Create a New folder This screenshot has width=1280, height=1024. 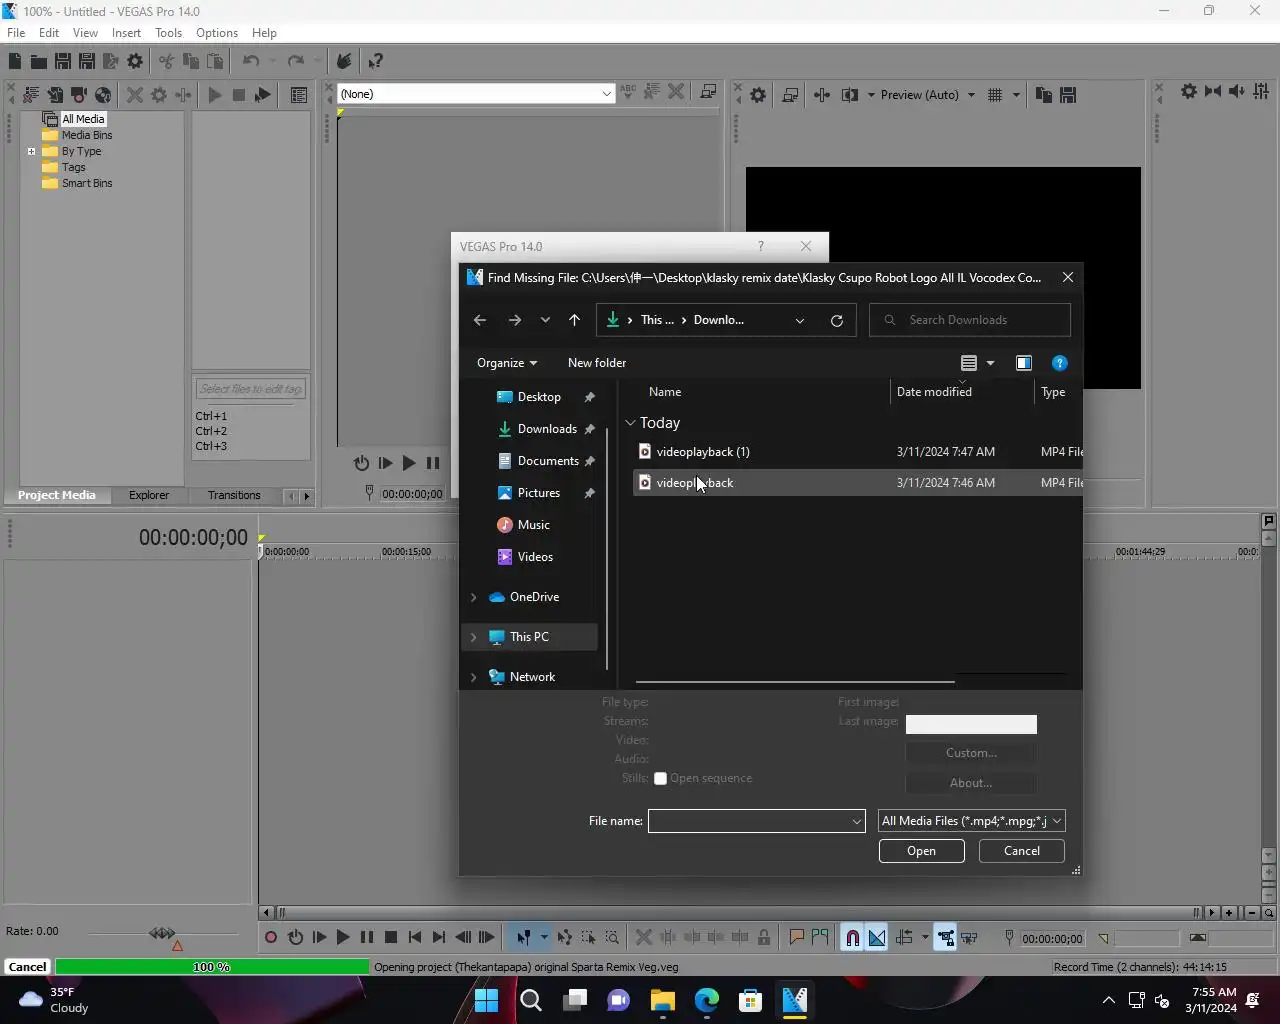[597, 363]
